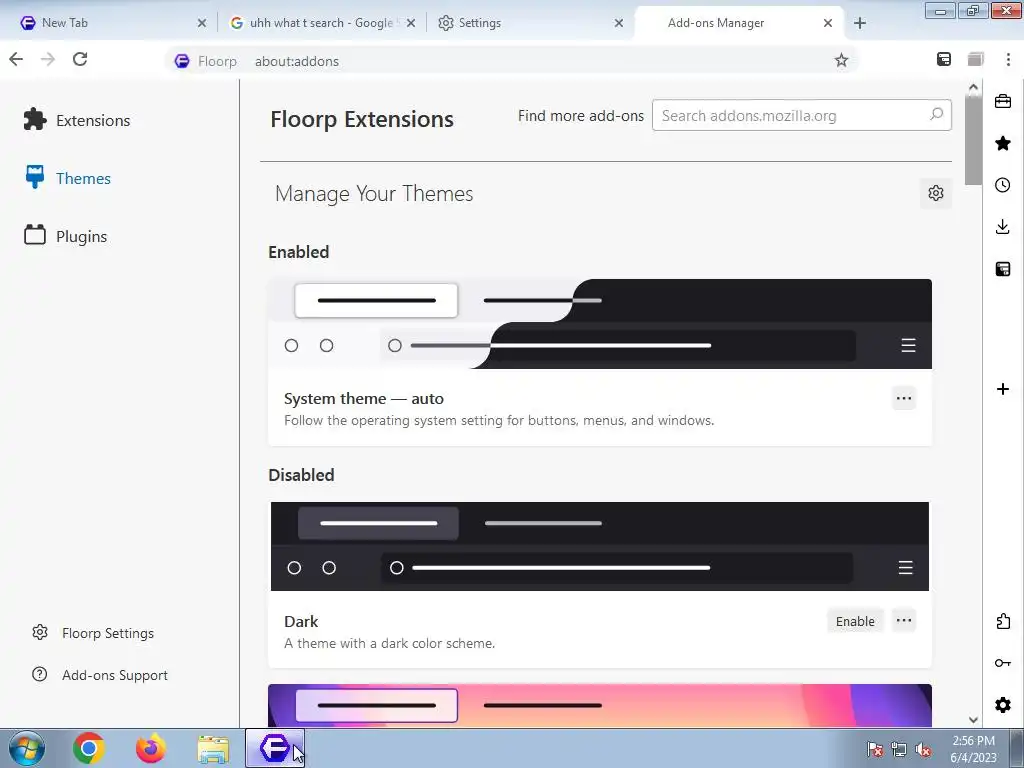Click the back navigation arrow
Screen dimensions: 1024x768
[x=16, y=59]
